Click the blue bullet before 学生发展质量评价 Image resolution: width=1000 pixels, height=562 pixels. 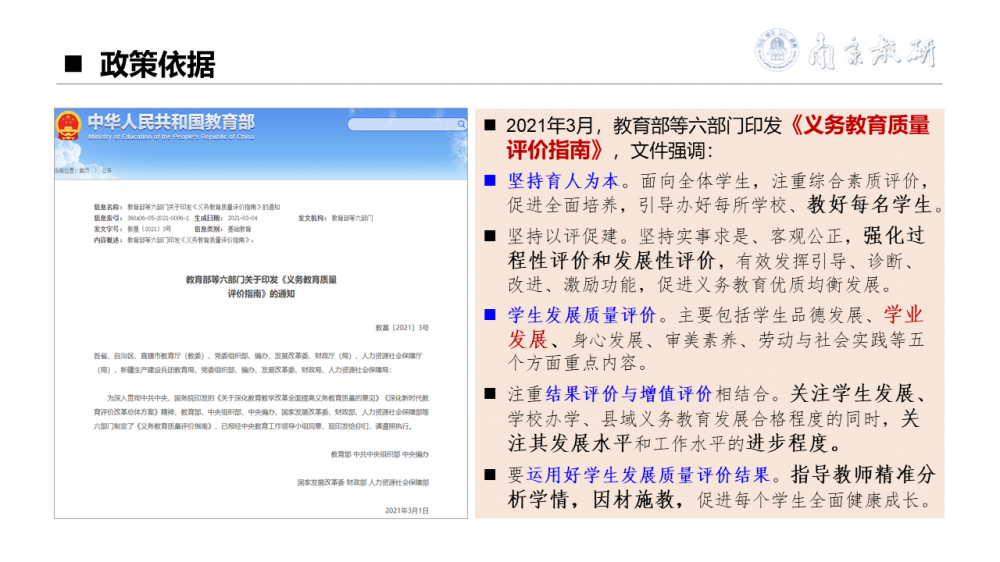(x=490, y=315)
